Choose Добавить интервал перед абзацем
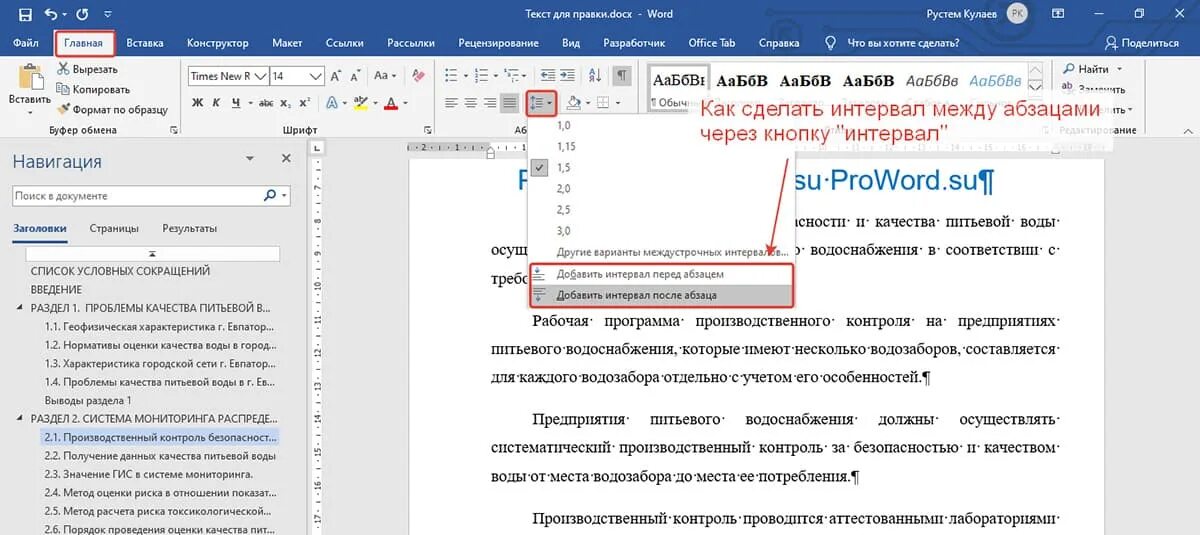Image resolution: width=1200 pixels, height=535 pixels. tap(661, 274)
